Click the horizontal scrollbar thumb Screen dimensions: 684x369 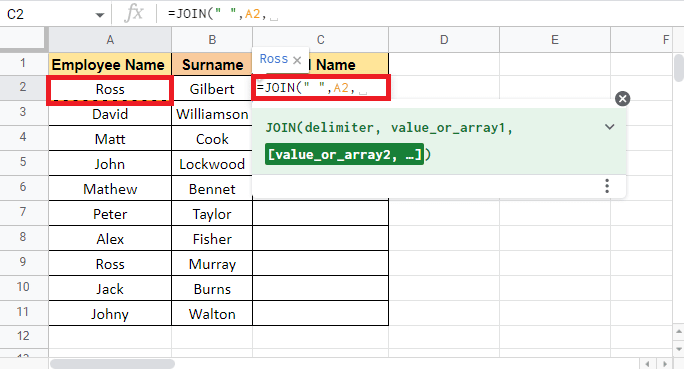click(x=113, y=363)
